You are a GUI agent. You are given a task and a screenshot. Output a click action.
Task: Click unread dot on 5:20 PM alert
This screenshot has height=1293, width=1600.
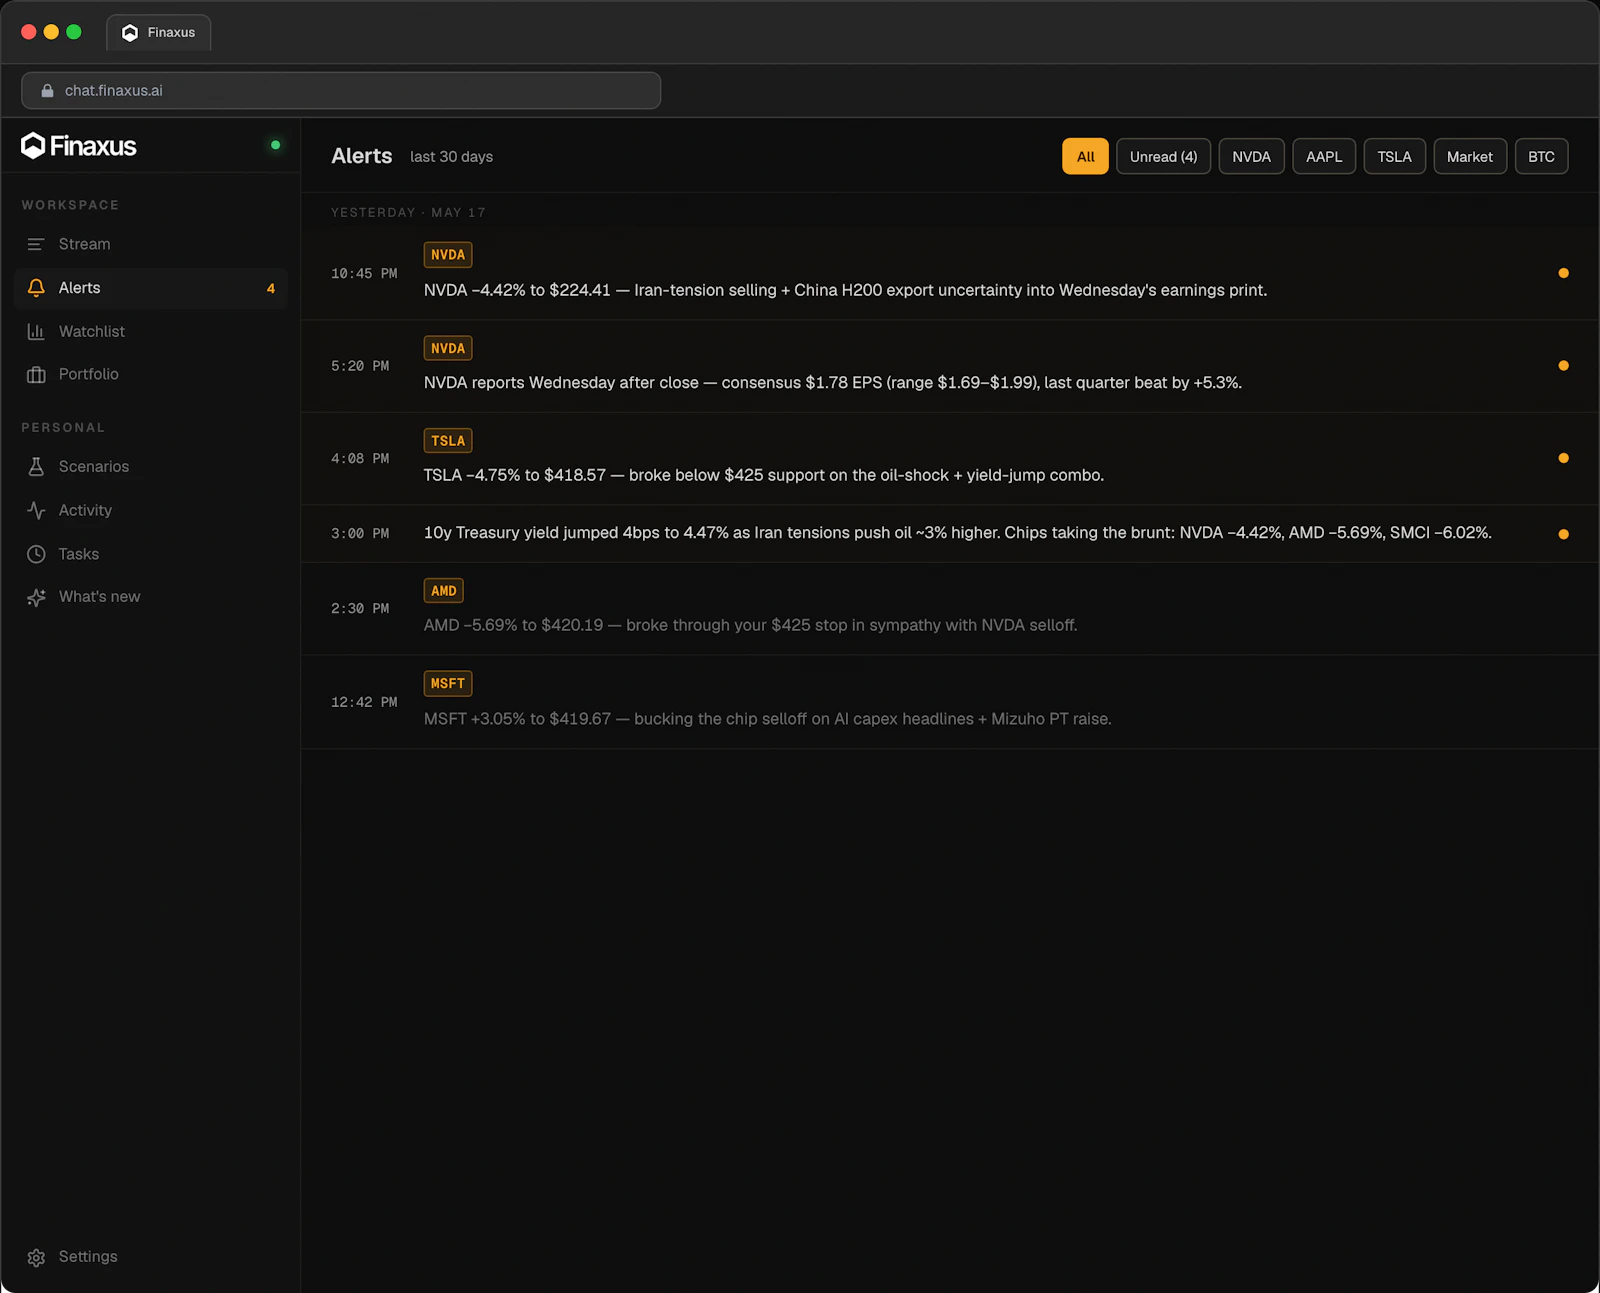point(1563,366)
